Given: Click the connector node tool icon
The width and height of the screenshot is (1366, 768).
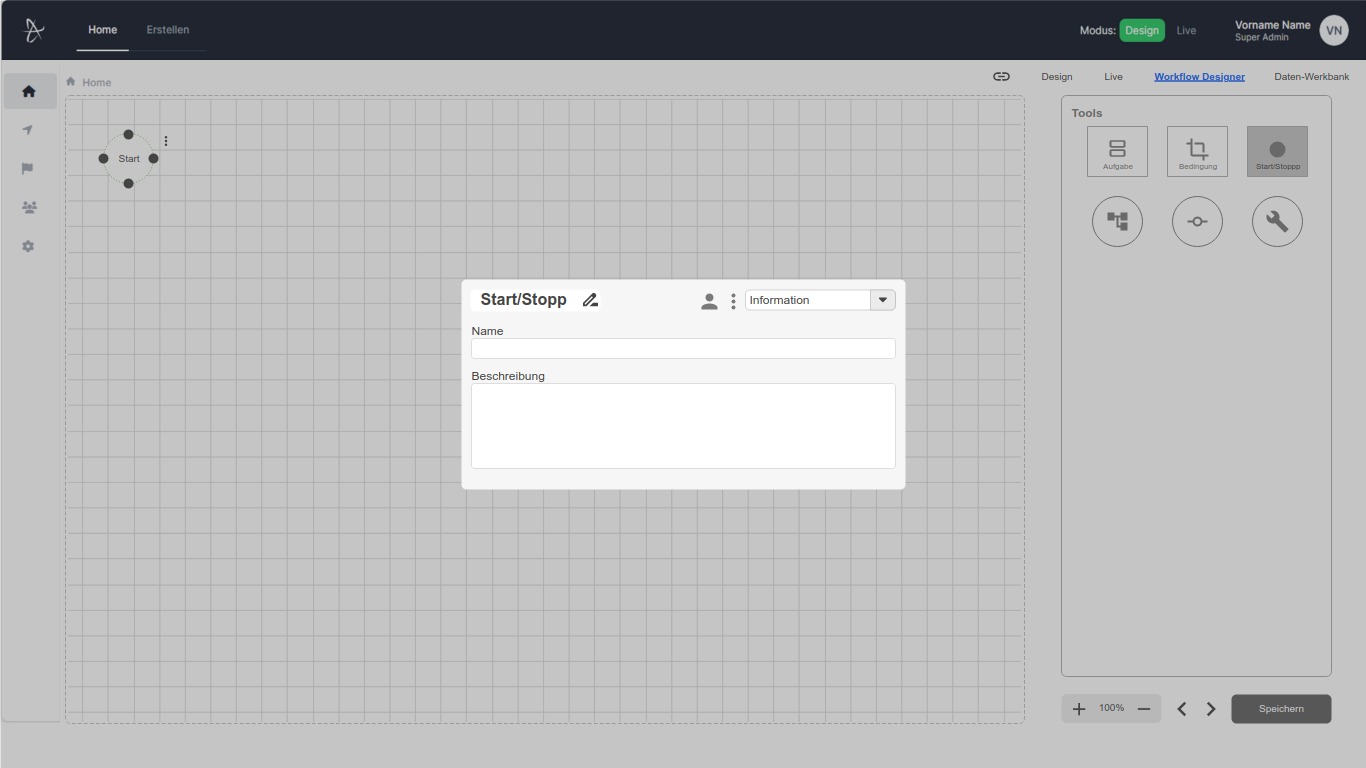Looking at the screenshot, I should [x=1197, y=221].
